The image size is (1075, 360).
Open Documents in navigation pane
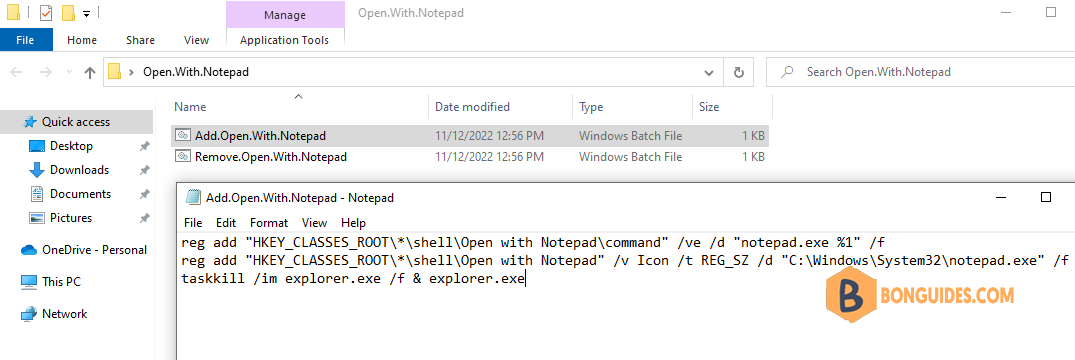80,193
